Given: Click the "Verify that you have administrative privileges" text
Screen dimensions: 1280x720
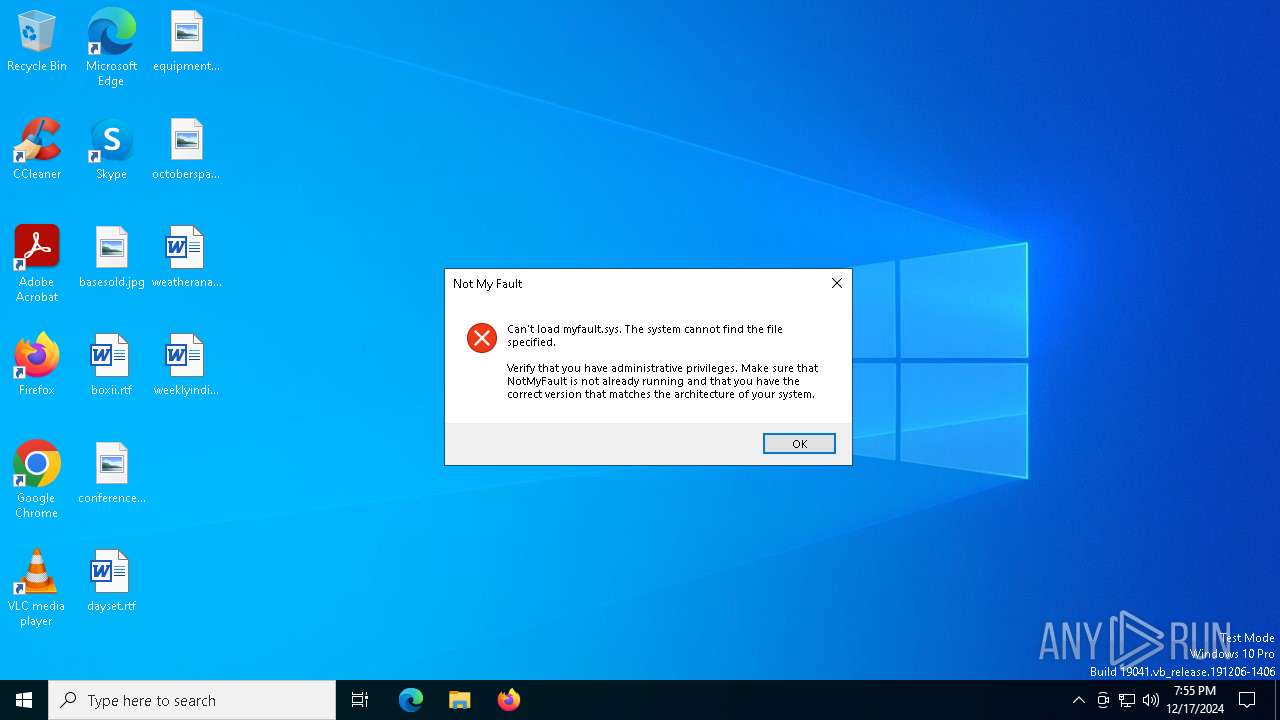Looking at the screenshot, I should (662, 381).
